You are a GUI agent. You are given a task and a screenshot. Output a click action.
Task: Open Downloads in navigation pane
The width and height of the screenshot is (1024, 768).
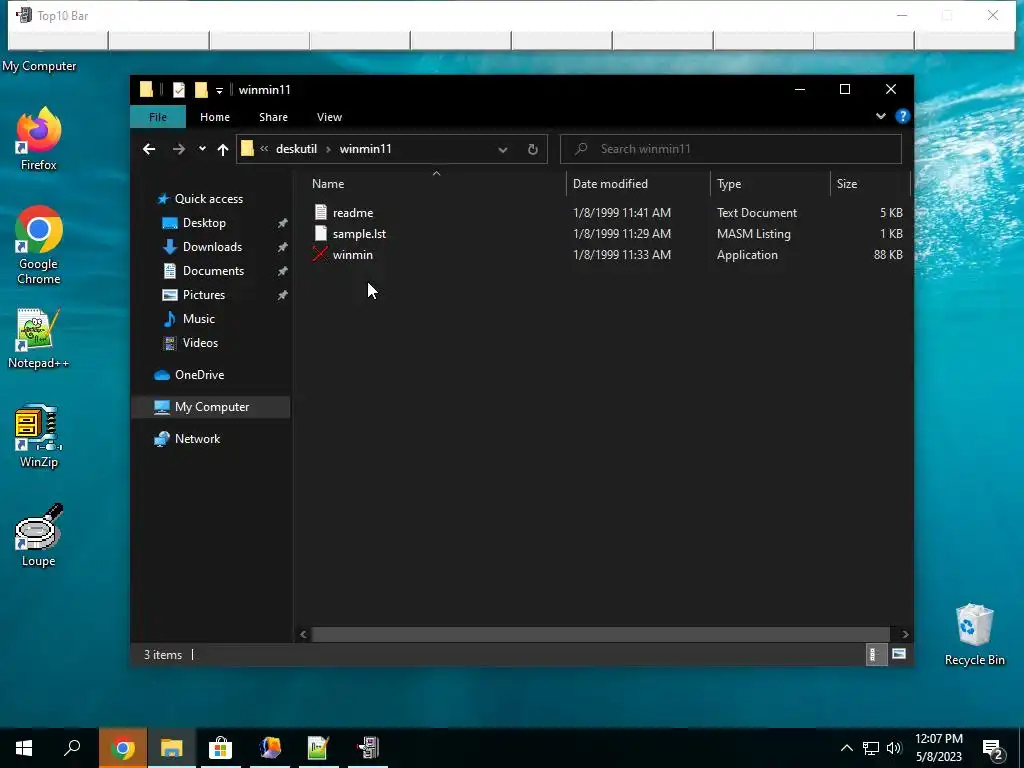click(212, 247)
